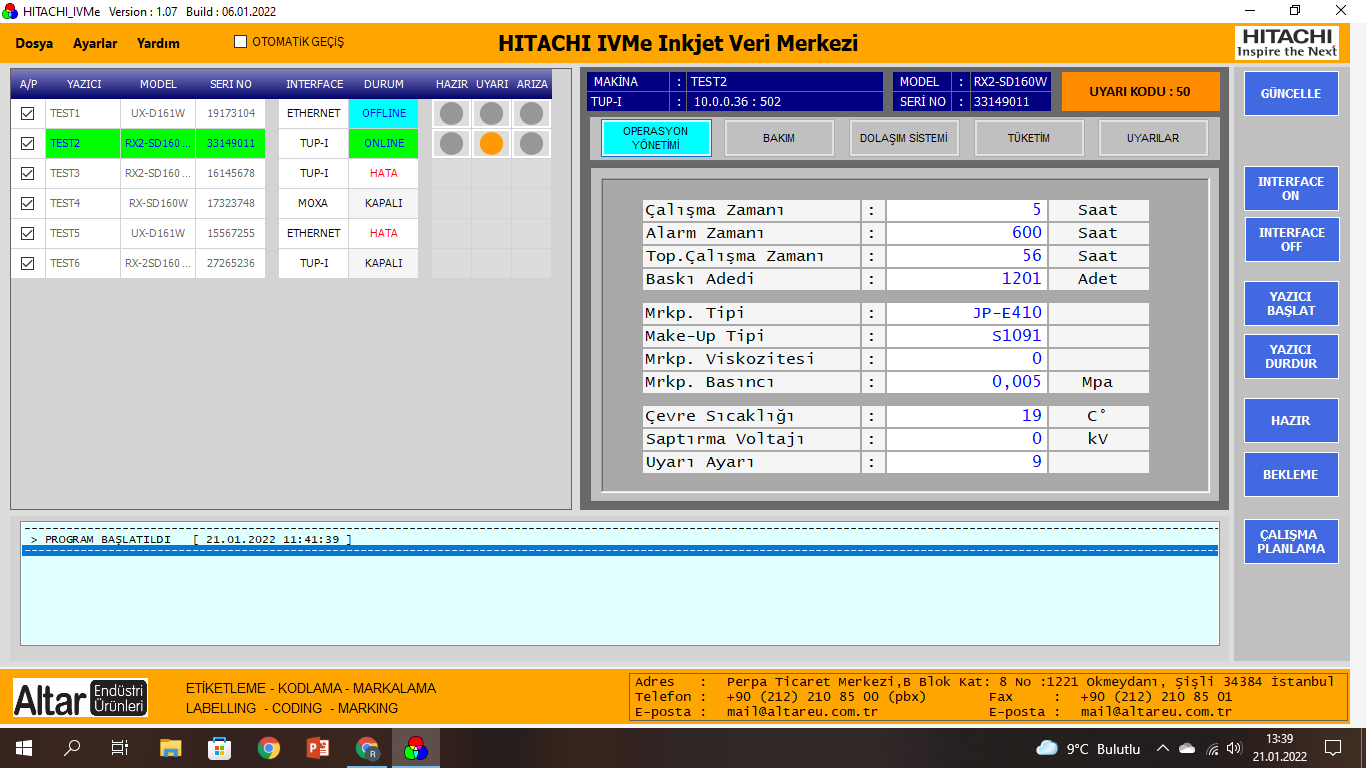Click the ONLINE status cell
This screenshot has height=768, width=1366.
(x=384, y=143)
